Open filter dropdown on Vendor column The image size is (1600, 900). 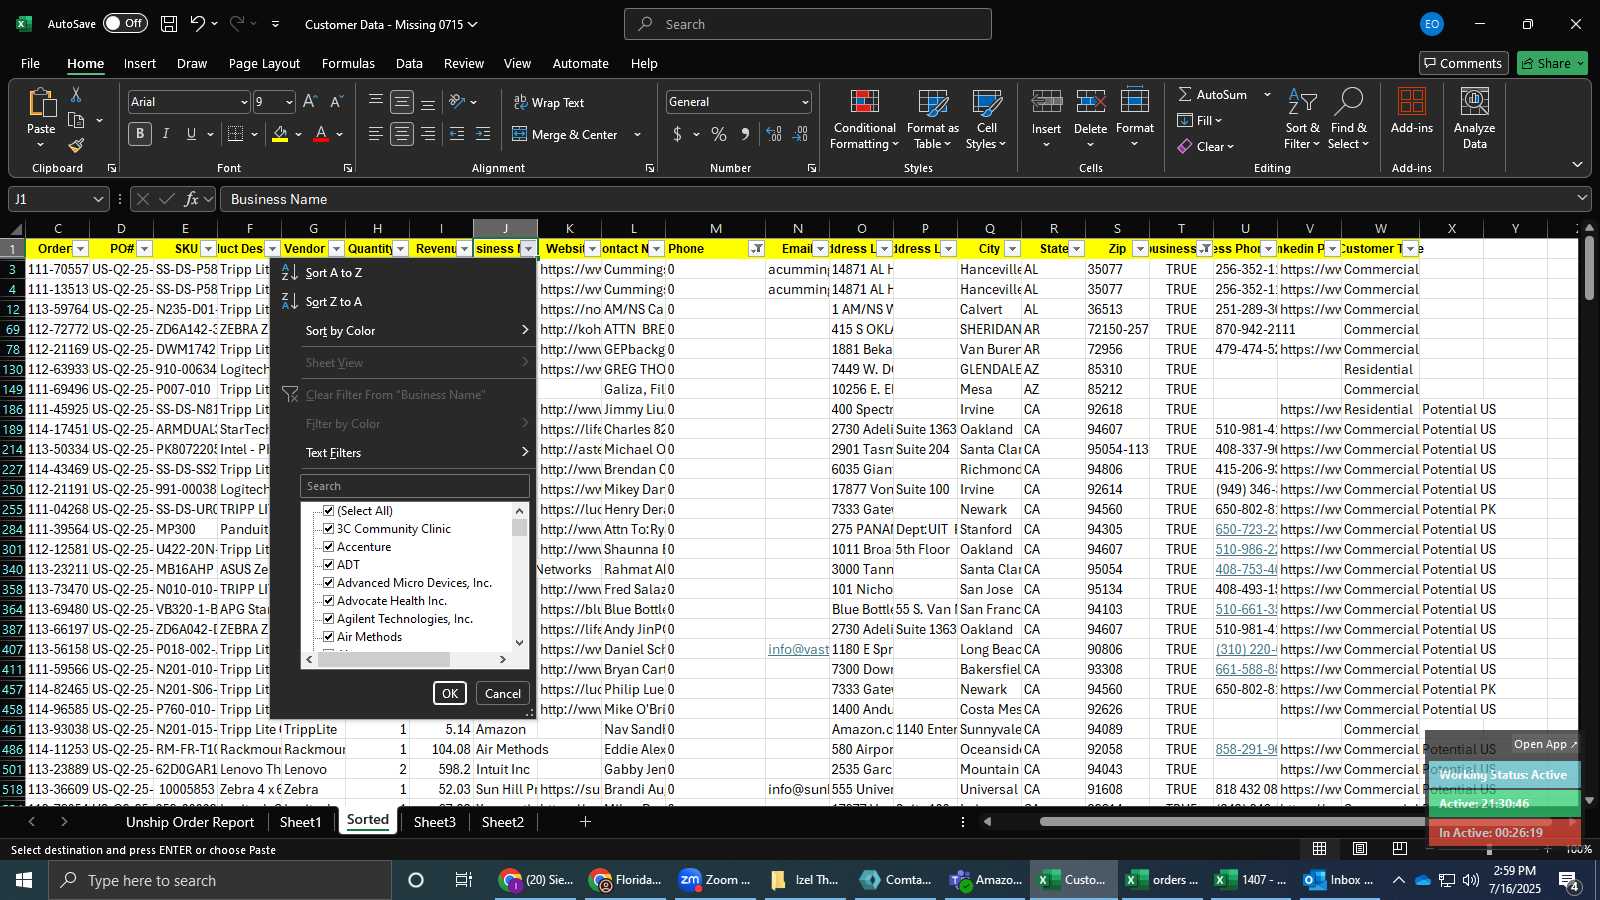[336, 249]
